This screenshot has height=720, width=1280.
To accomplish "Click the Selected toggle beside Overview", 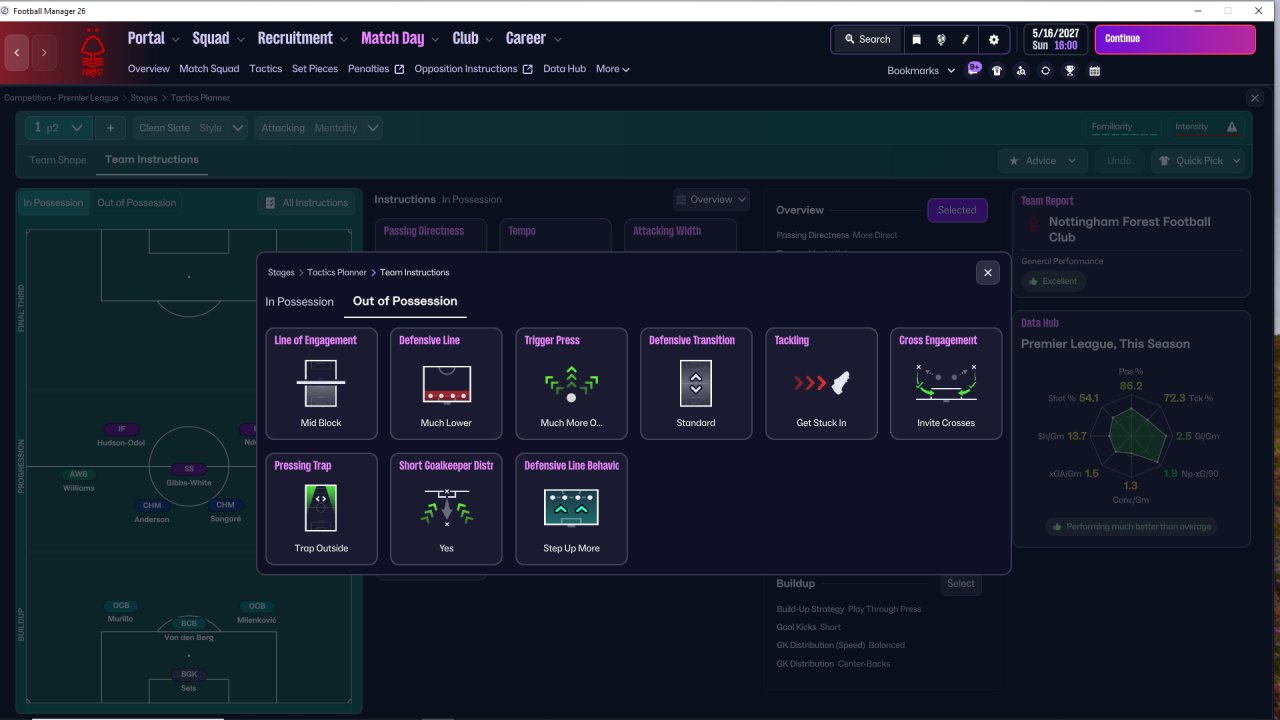I will pyautogui.click(x=957, y=210).
